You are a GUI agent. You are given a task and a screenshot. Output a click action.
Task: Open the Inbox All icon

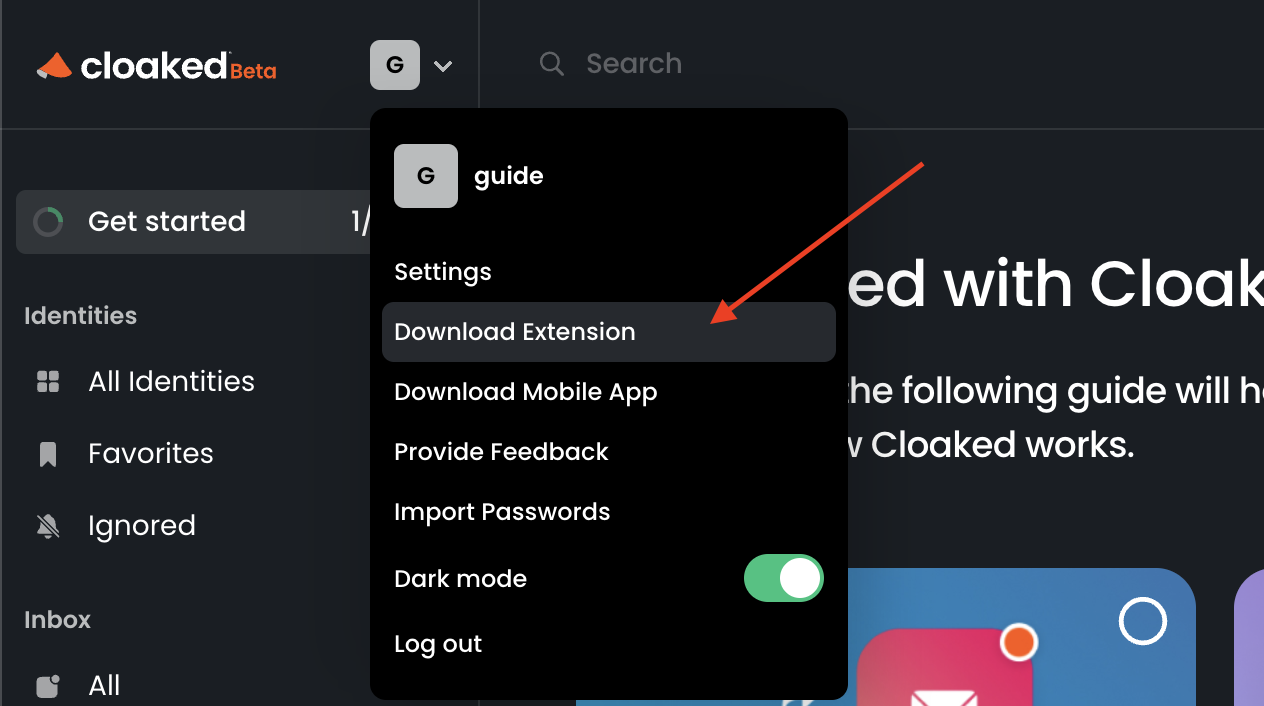tap(48, 686)
